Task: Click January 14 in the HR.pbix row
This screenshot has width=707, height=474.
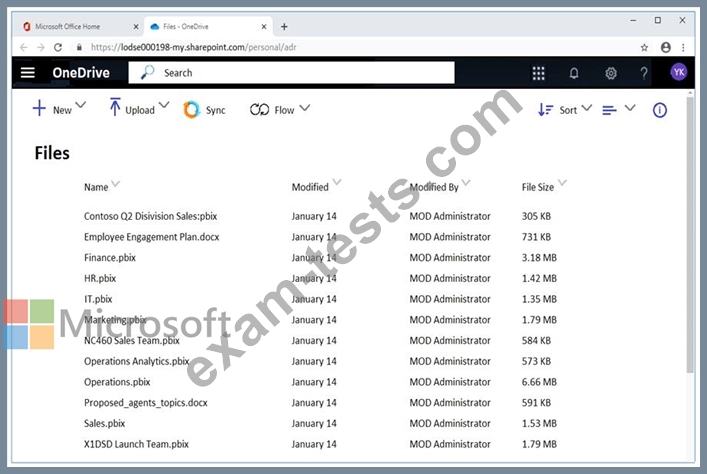Action: pos(314,279)
